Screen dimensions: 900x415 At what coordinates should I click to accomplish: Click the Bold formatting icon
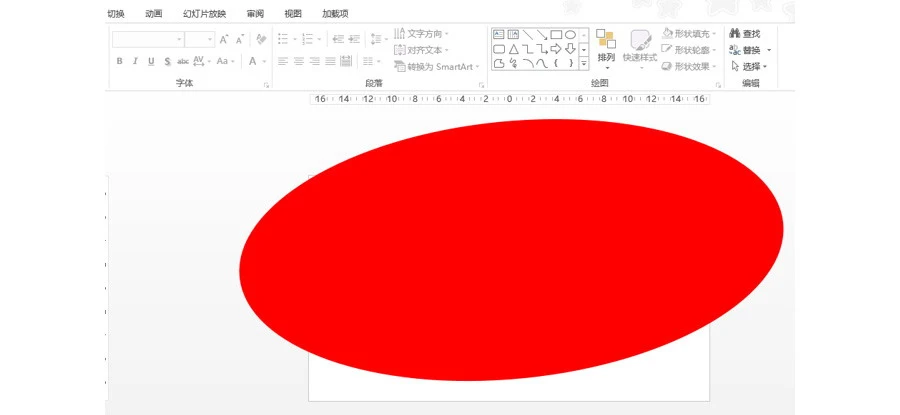(x=119, y=61)
